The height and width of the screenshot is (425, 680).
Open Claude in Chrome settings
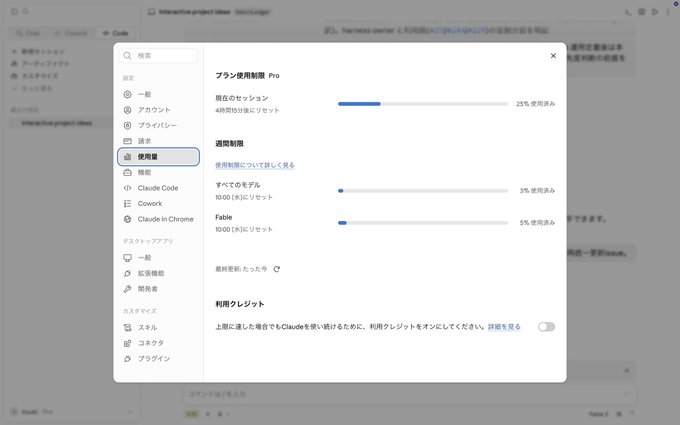pos(158,219)
